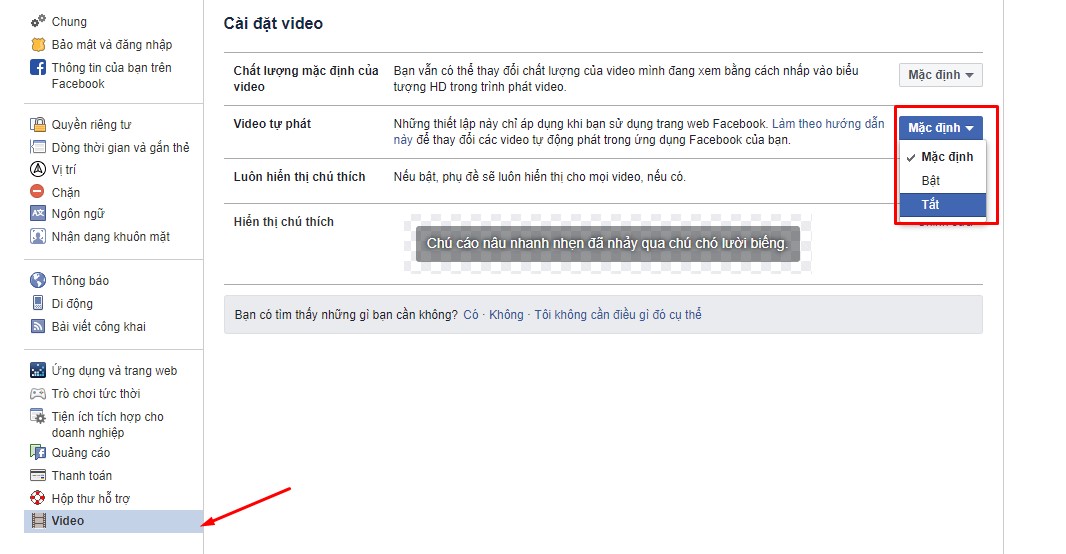Viewport: 1066px width, 554px height.
Task: Click the Video tự phát row label
Action: tap(272, 124)
